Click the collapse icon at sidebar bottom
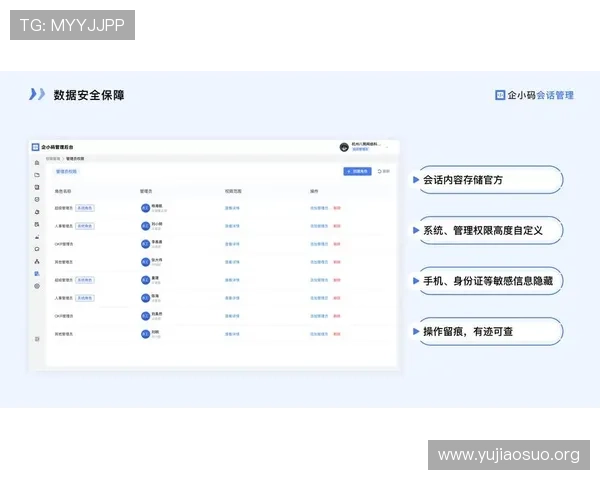This screenshot has height=480, width=600. (x=37, y=339)
